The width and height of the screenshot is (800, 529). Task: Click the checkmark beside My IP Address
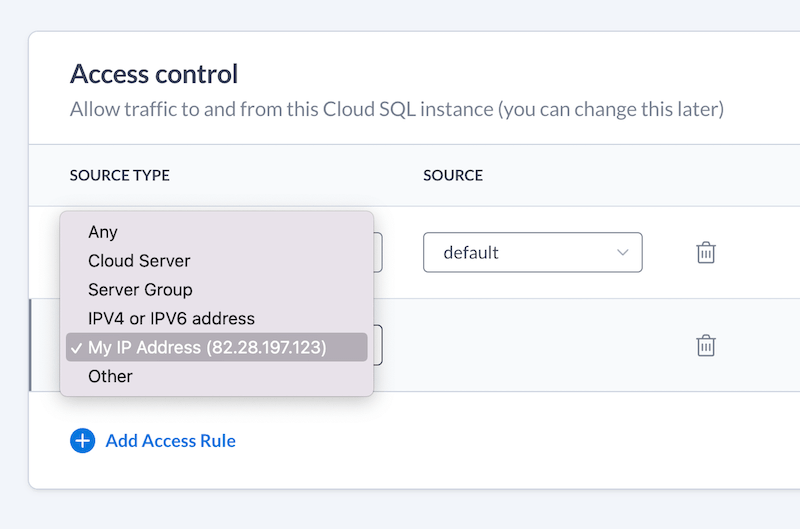(77, 348)
